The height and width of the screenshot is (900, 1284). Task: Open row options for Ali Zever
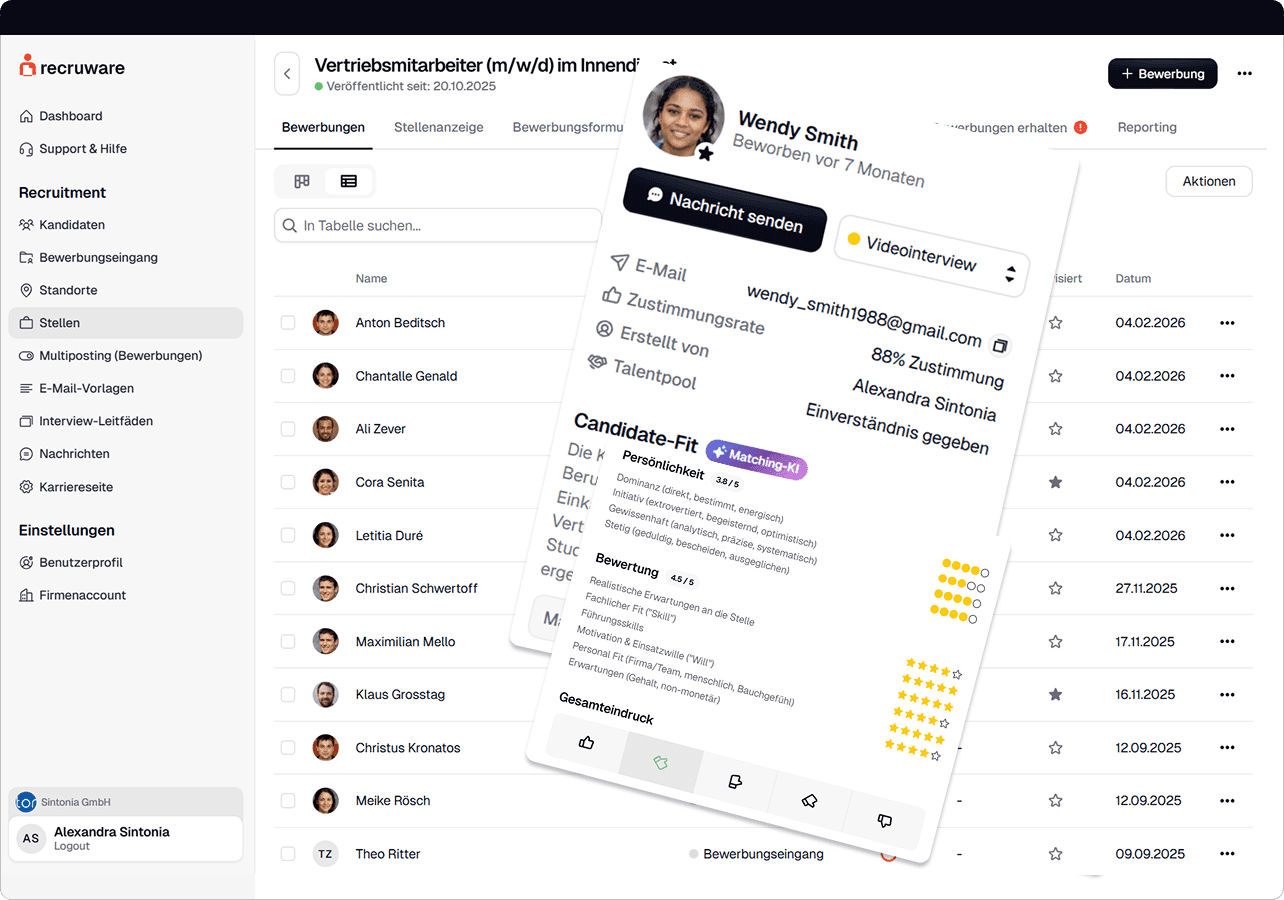(1227, 429)
